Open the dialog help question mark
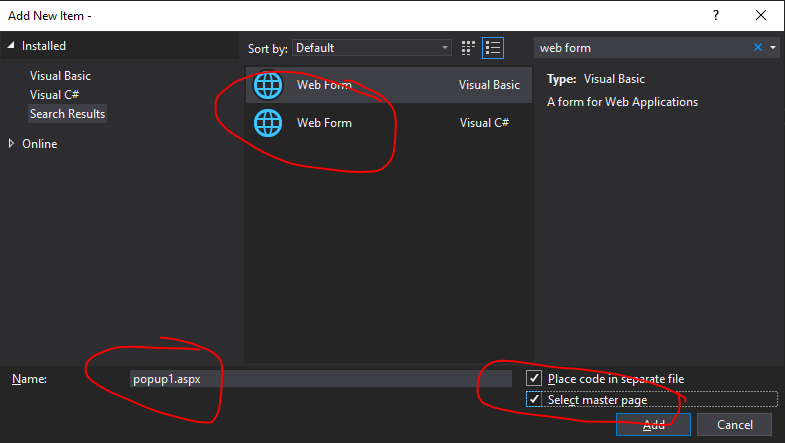The image size is (785, 443). coord(716,16)
